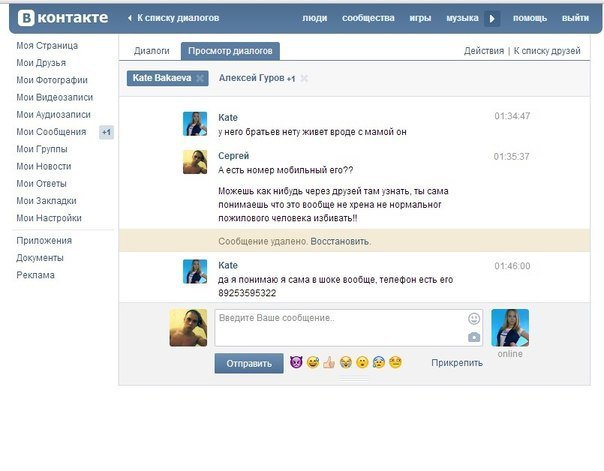Close the Алексей Гуров dialog tab

[x=304, y=79]
